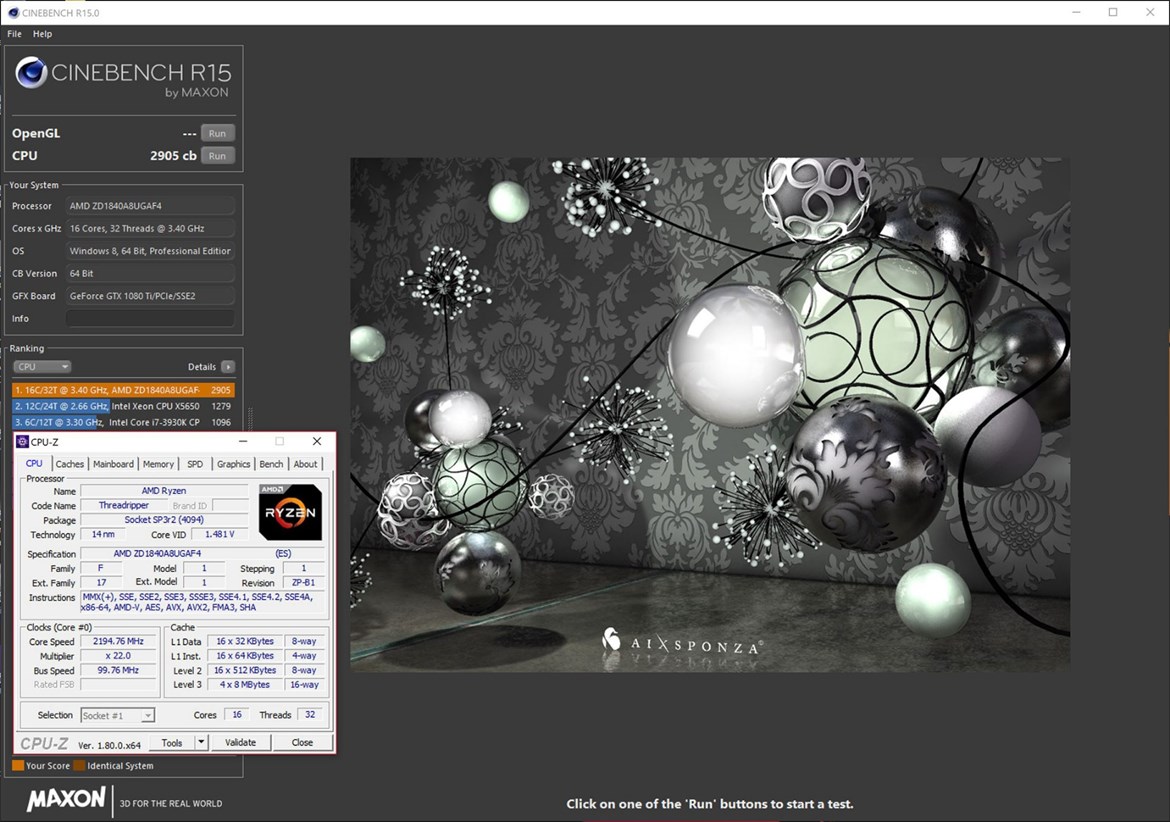
Task: Close the CPU-Z window with the X
Action: click(316, 442)
